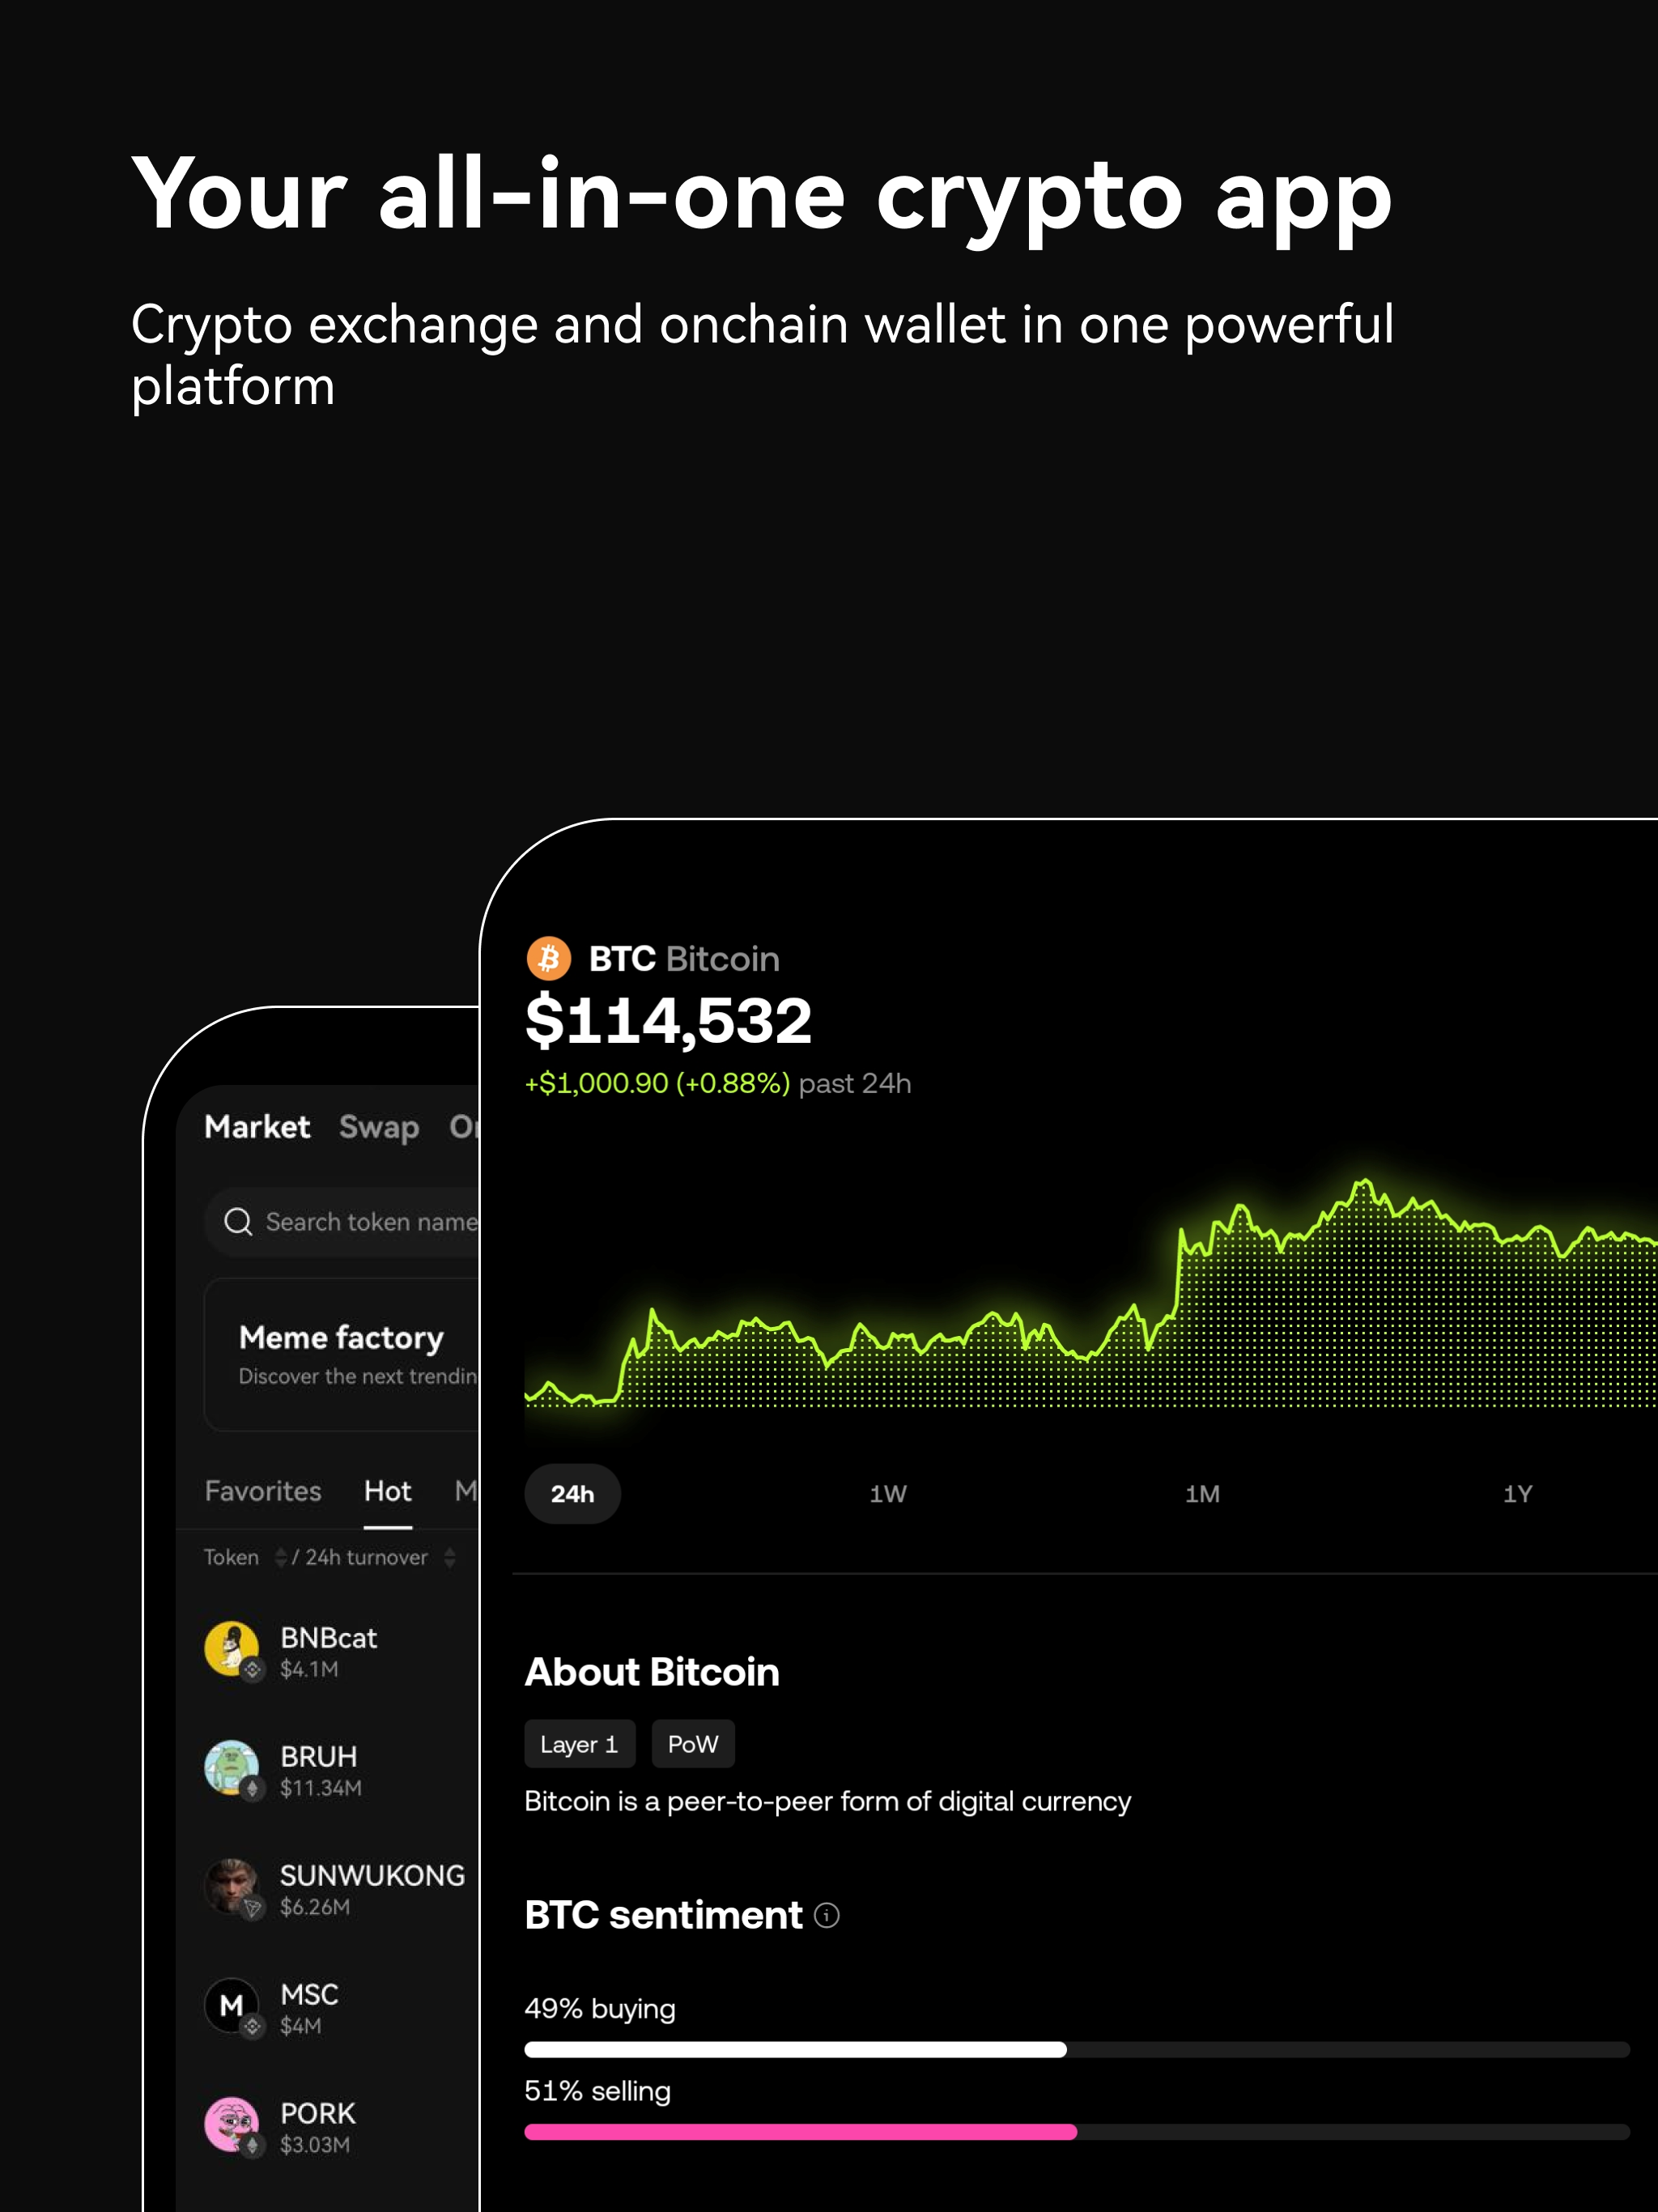1658x2212 pixels.
Task: Select the 1M timeframe button
Action: pos(1203,1493)
